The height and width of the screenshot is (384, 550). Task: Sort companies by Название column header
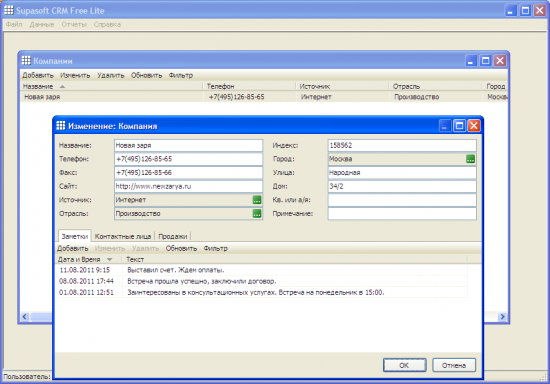112,86
